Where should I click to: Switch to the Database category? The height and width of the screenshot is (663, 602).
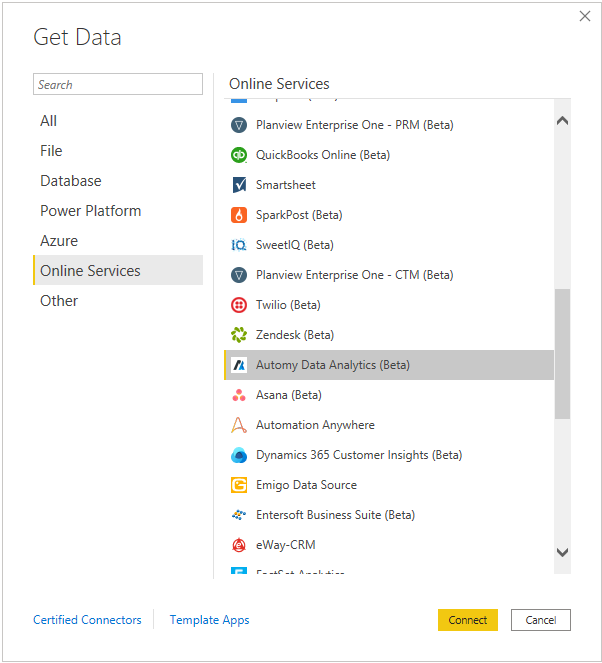(x=71, y=181)
